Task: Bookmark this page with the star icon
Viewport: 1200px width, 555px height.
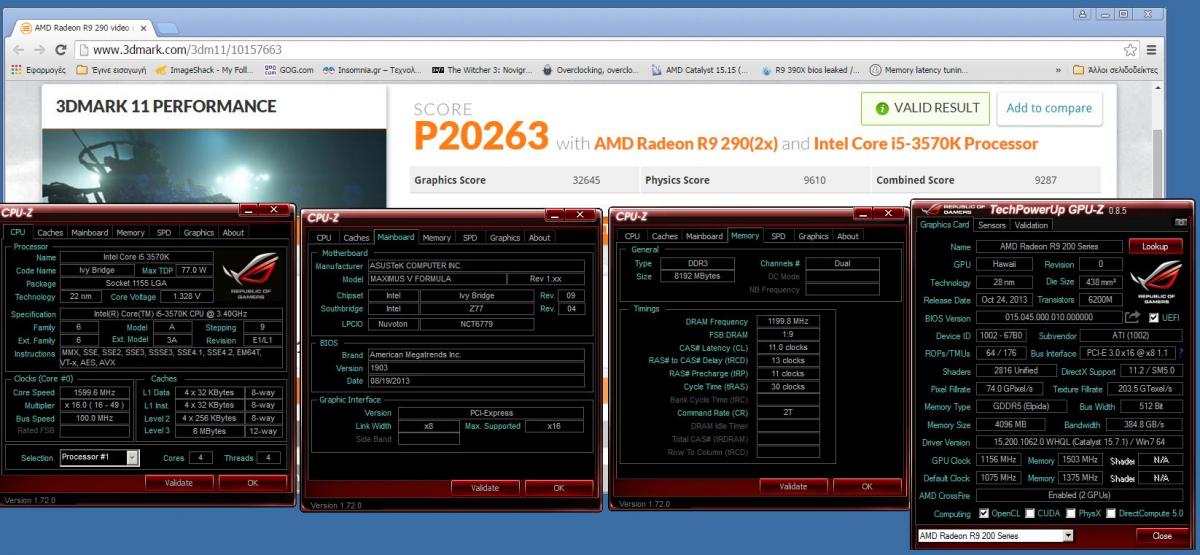Action: pos(1131,49)
